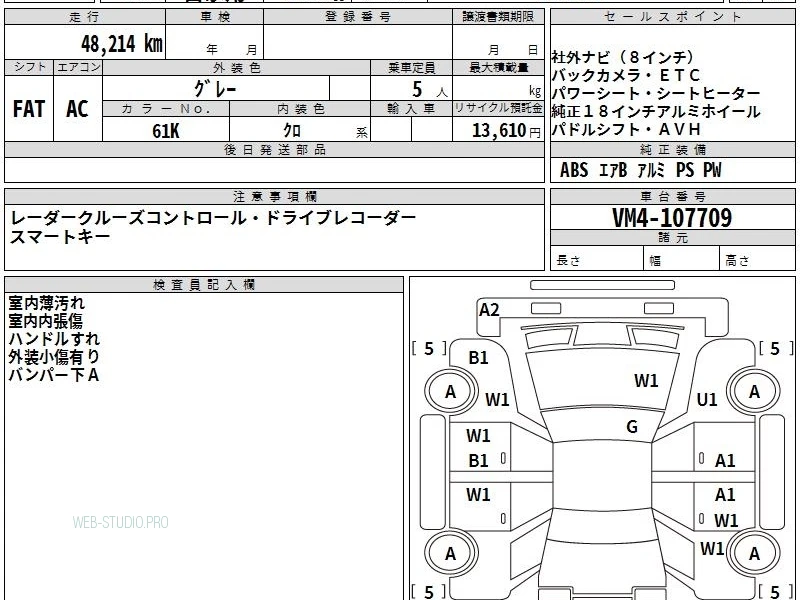Select the FAT shift value
Screen dimensions: 800x600
(x=29, y=109)
